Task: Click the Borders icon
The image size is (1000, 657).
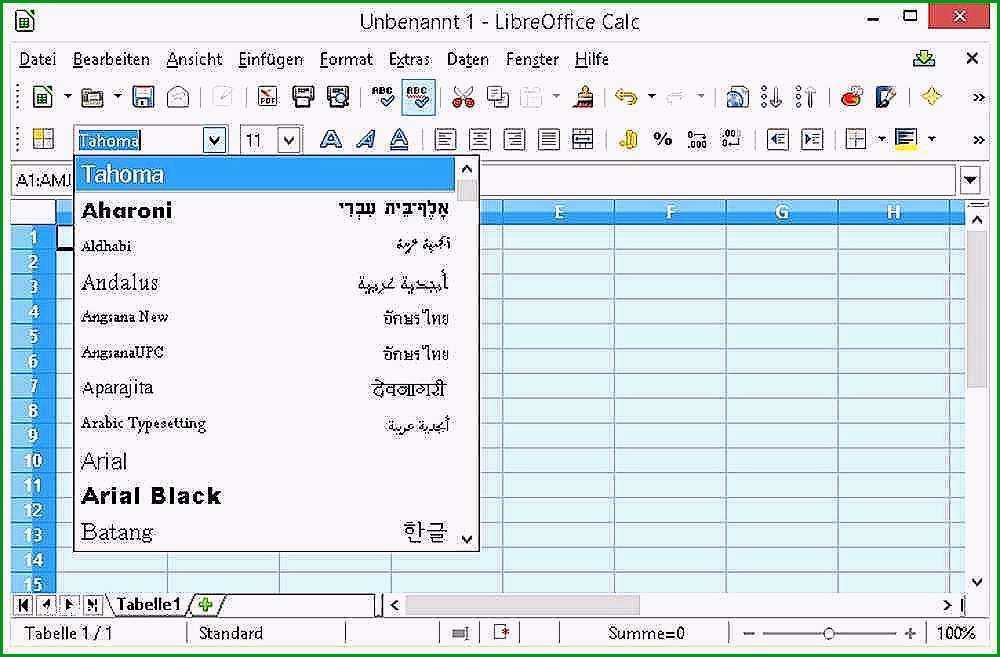Action: pos(856,139)
